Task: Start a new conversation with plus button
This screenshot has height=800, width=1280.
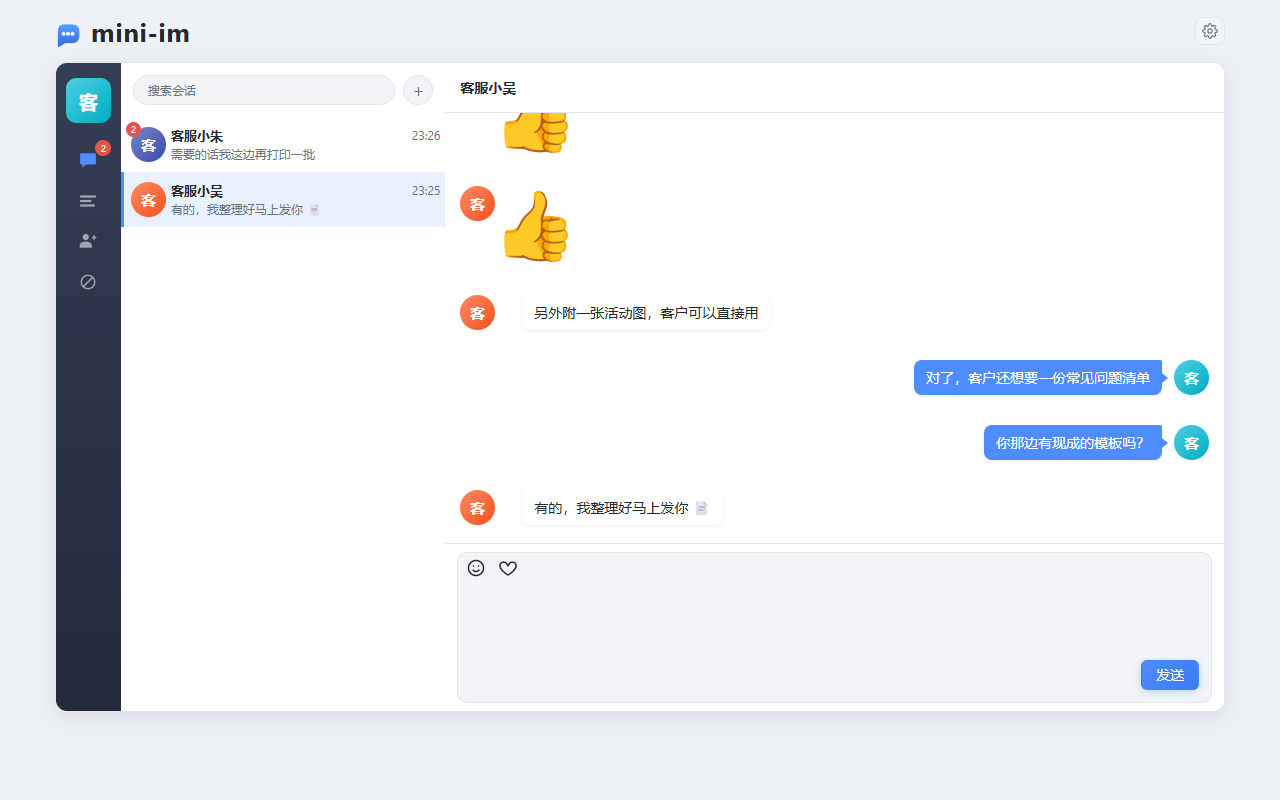Action: click(x=418, y=90)
